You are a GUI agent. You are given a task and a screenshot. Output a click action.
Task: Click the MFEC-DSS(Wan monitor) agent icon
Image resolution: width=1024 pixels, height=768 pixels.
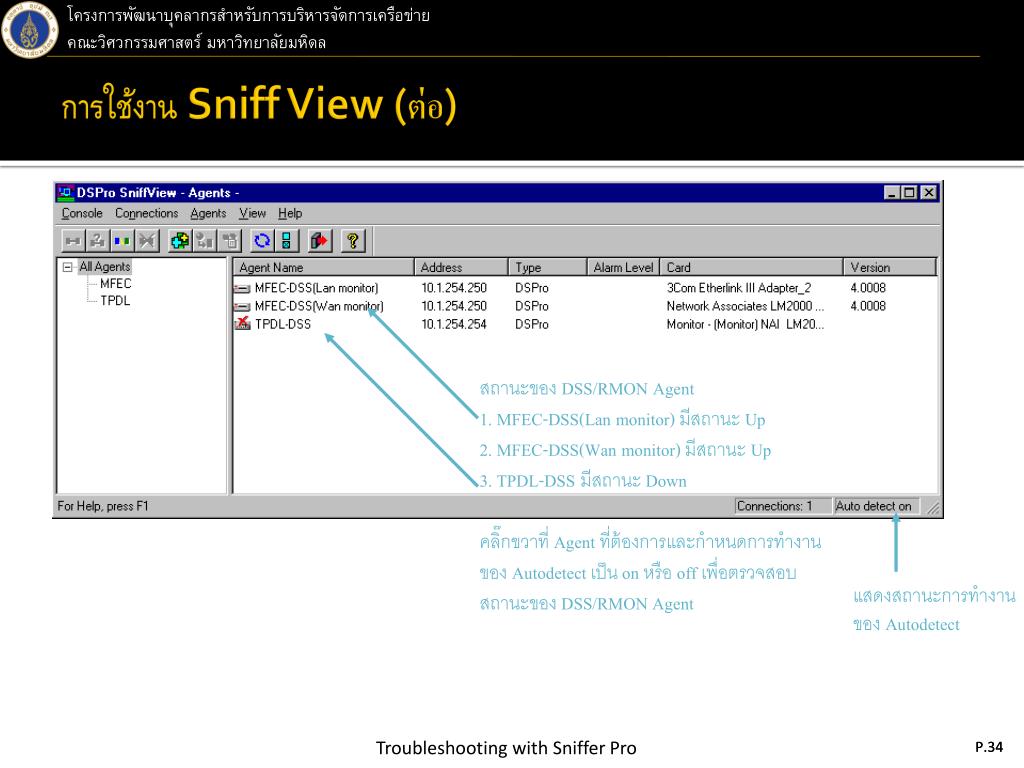242,306
